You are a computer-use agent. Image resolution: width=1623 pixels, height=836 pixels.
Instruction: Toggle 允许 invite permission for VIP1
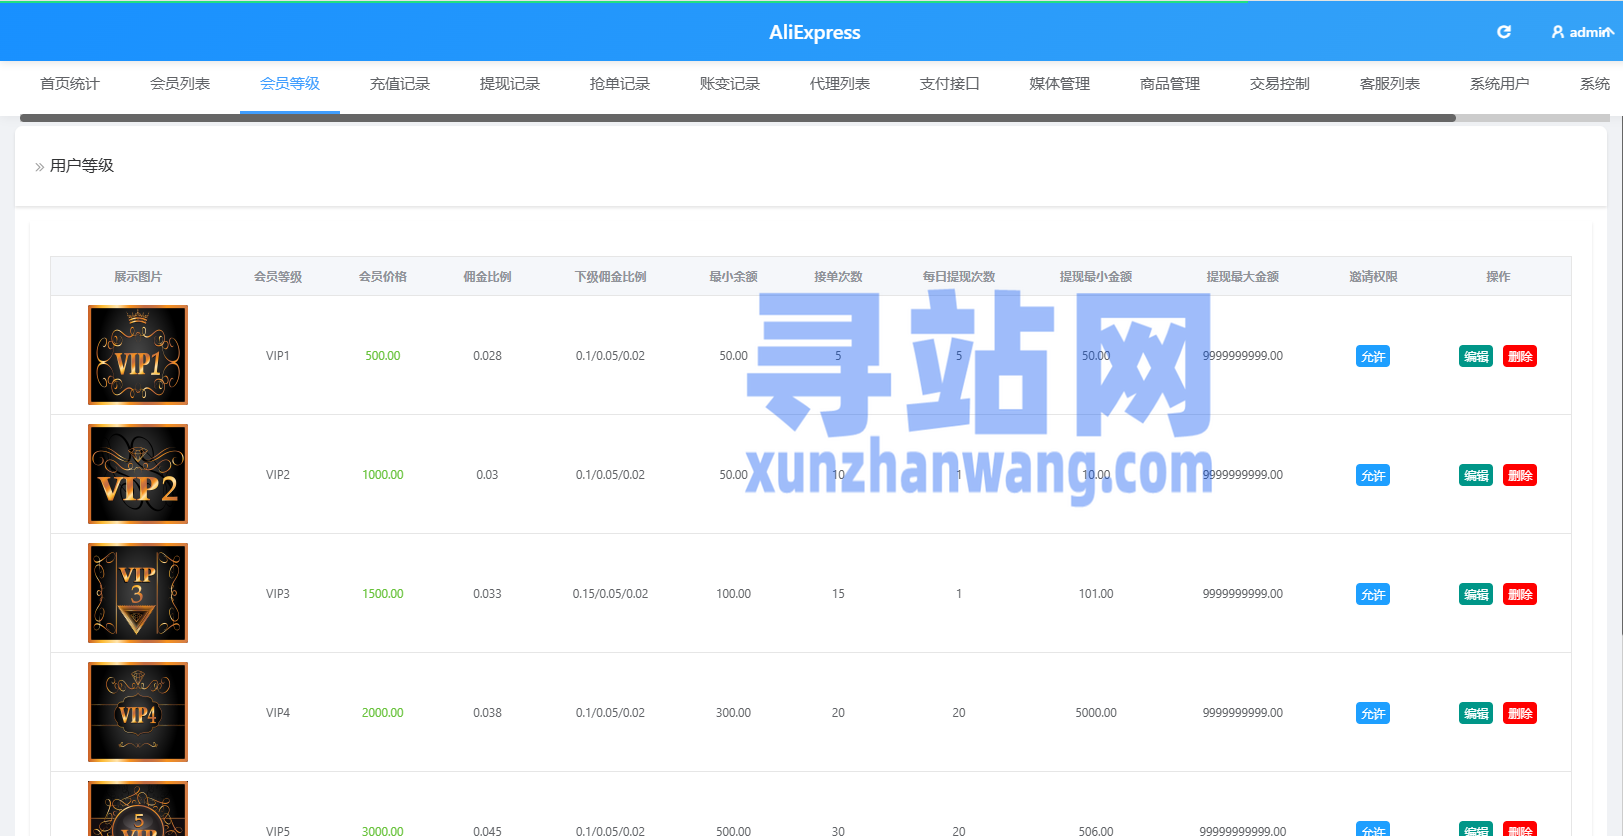click(1373, 356)
